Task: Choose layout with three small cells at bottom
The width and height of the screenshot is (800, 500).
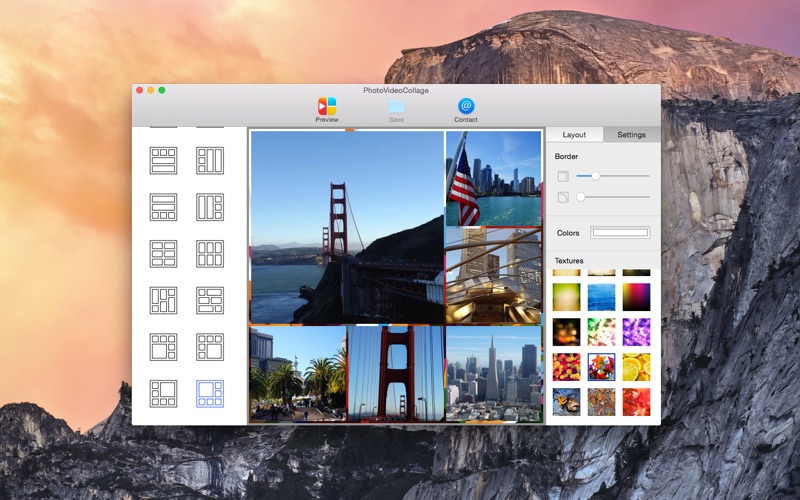Action: (163, 207)
